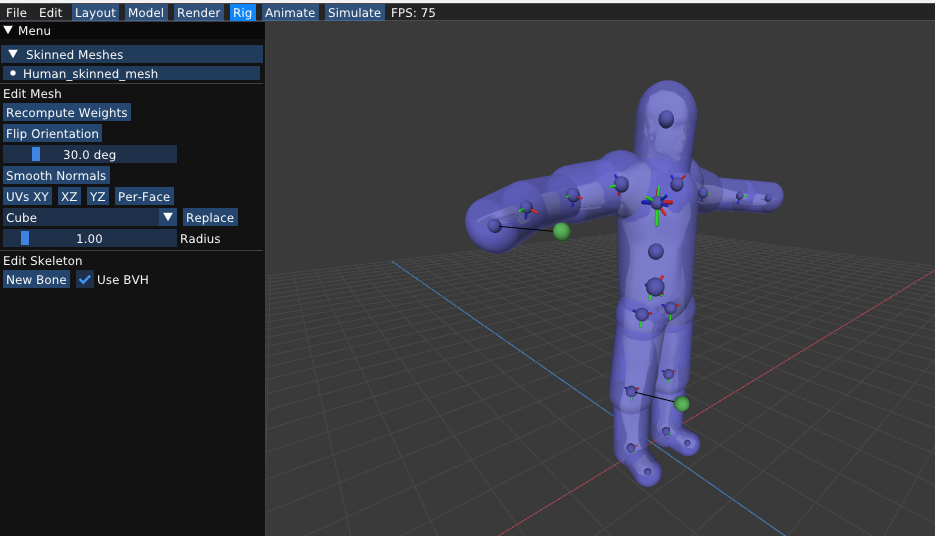Viewport: 935px width, 536px height.
Task: Click Smooth Normals
Action: [56, 176]
